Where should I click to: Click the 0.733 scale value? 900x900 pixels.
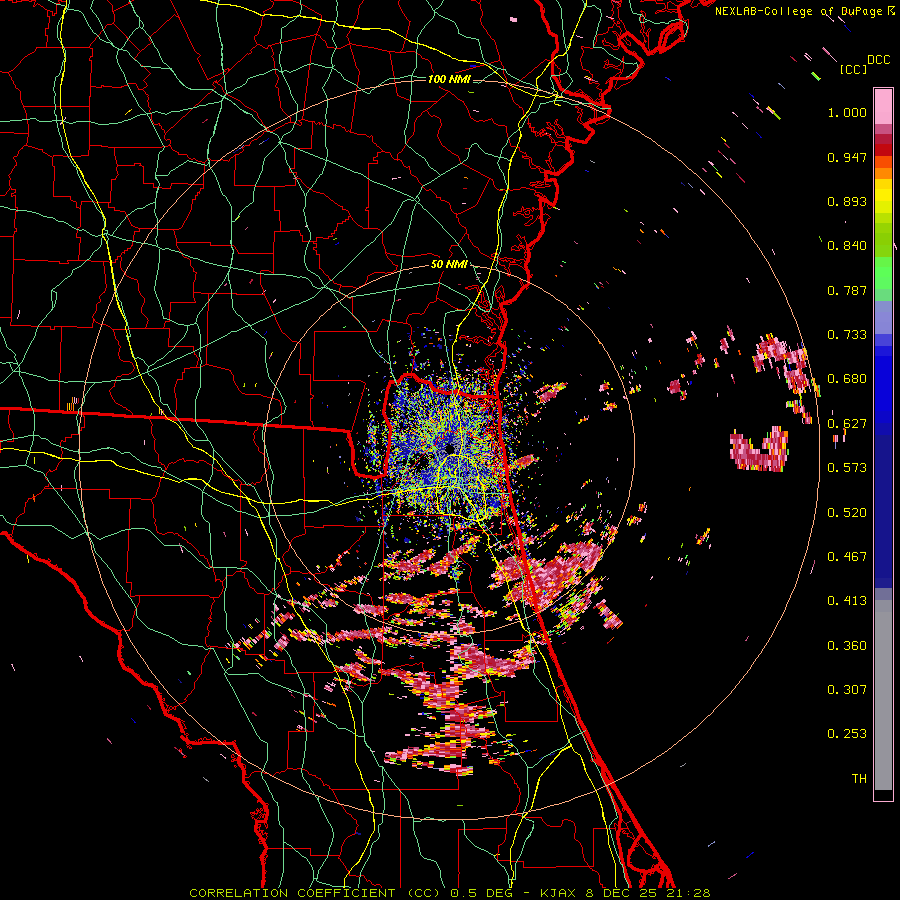point(847,335)
